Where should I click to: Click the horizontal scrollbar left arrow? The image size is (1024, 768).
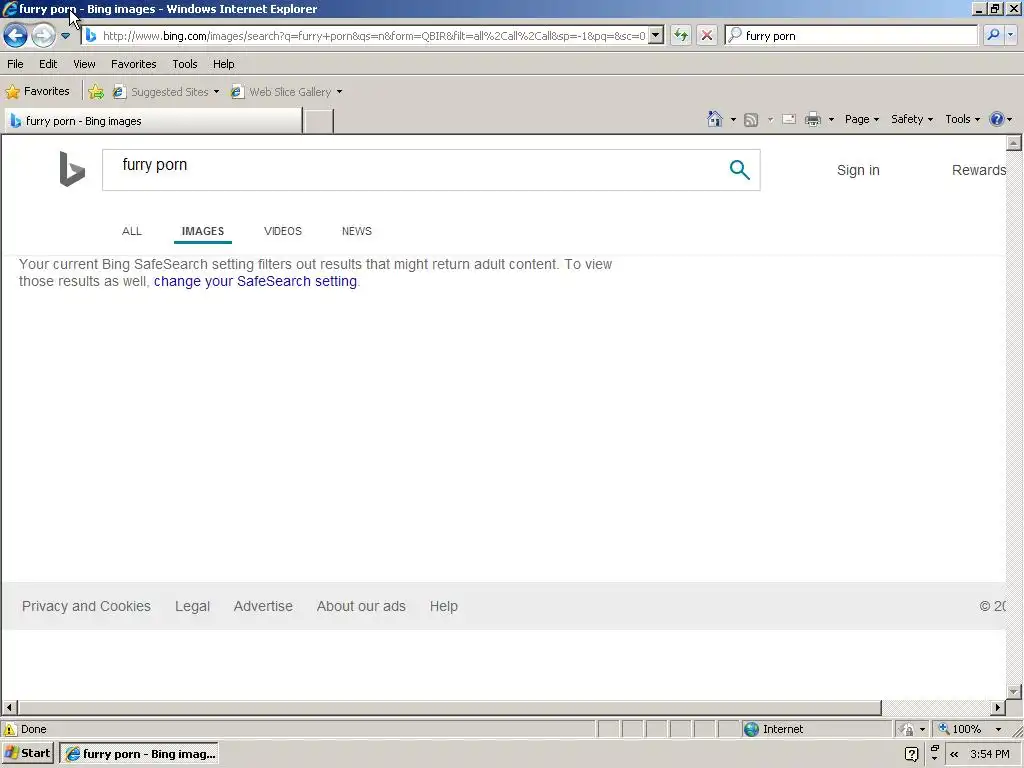(9, 707)
